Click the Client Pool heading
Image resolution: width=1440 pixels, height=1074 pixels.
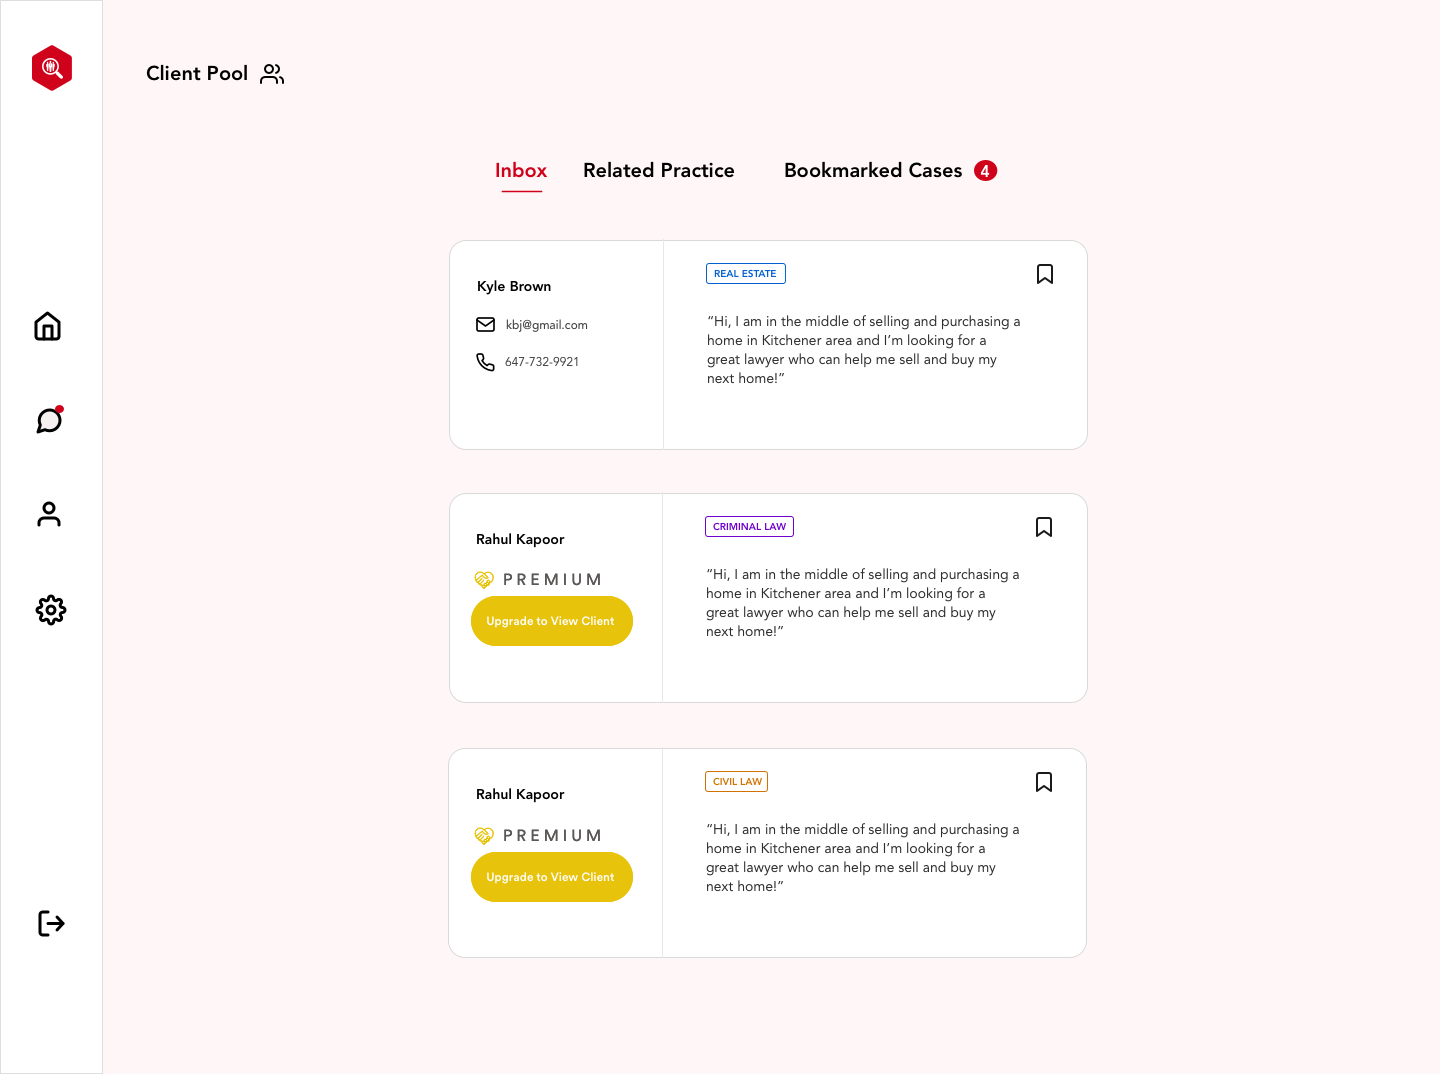197,74
